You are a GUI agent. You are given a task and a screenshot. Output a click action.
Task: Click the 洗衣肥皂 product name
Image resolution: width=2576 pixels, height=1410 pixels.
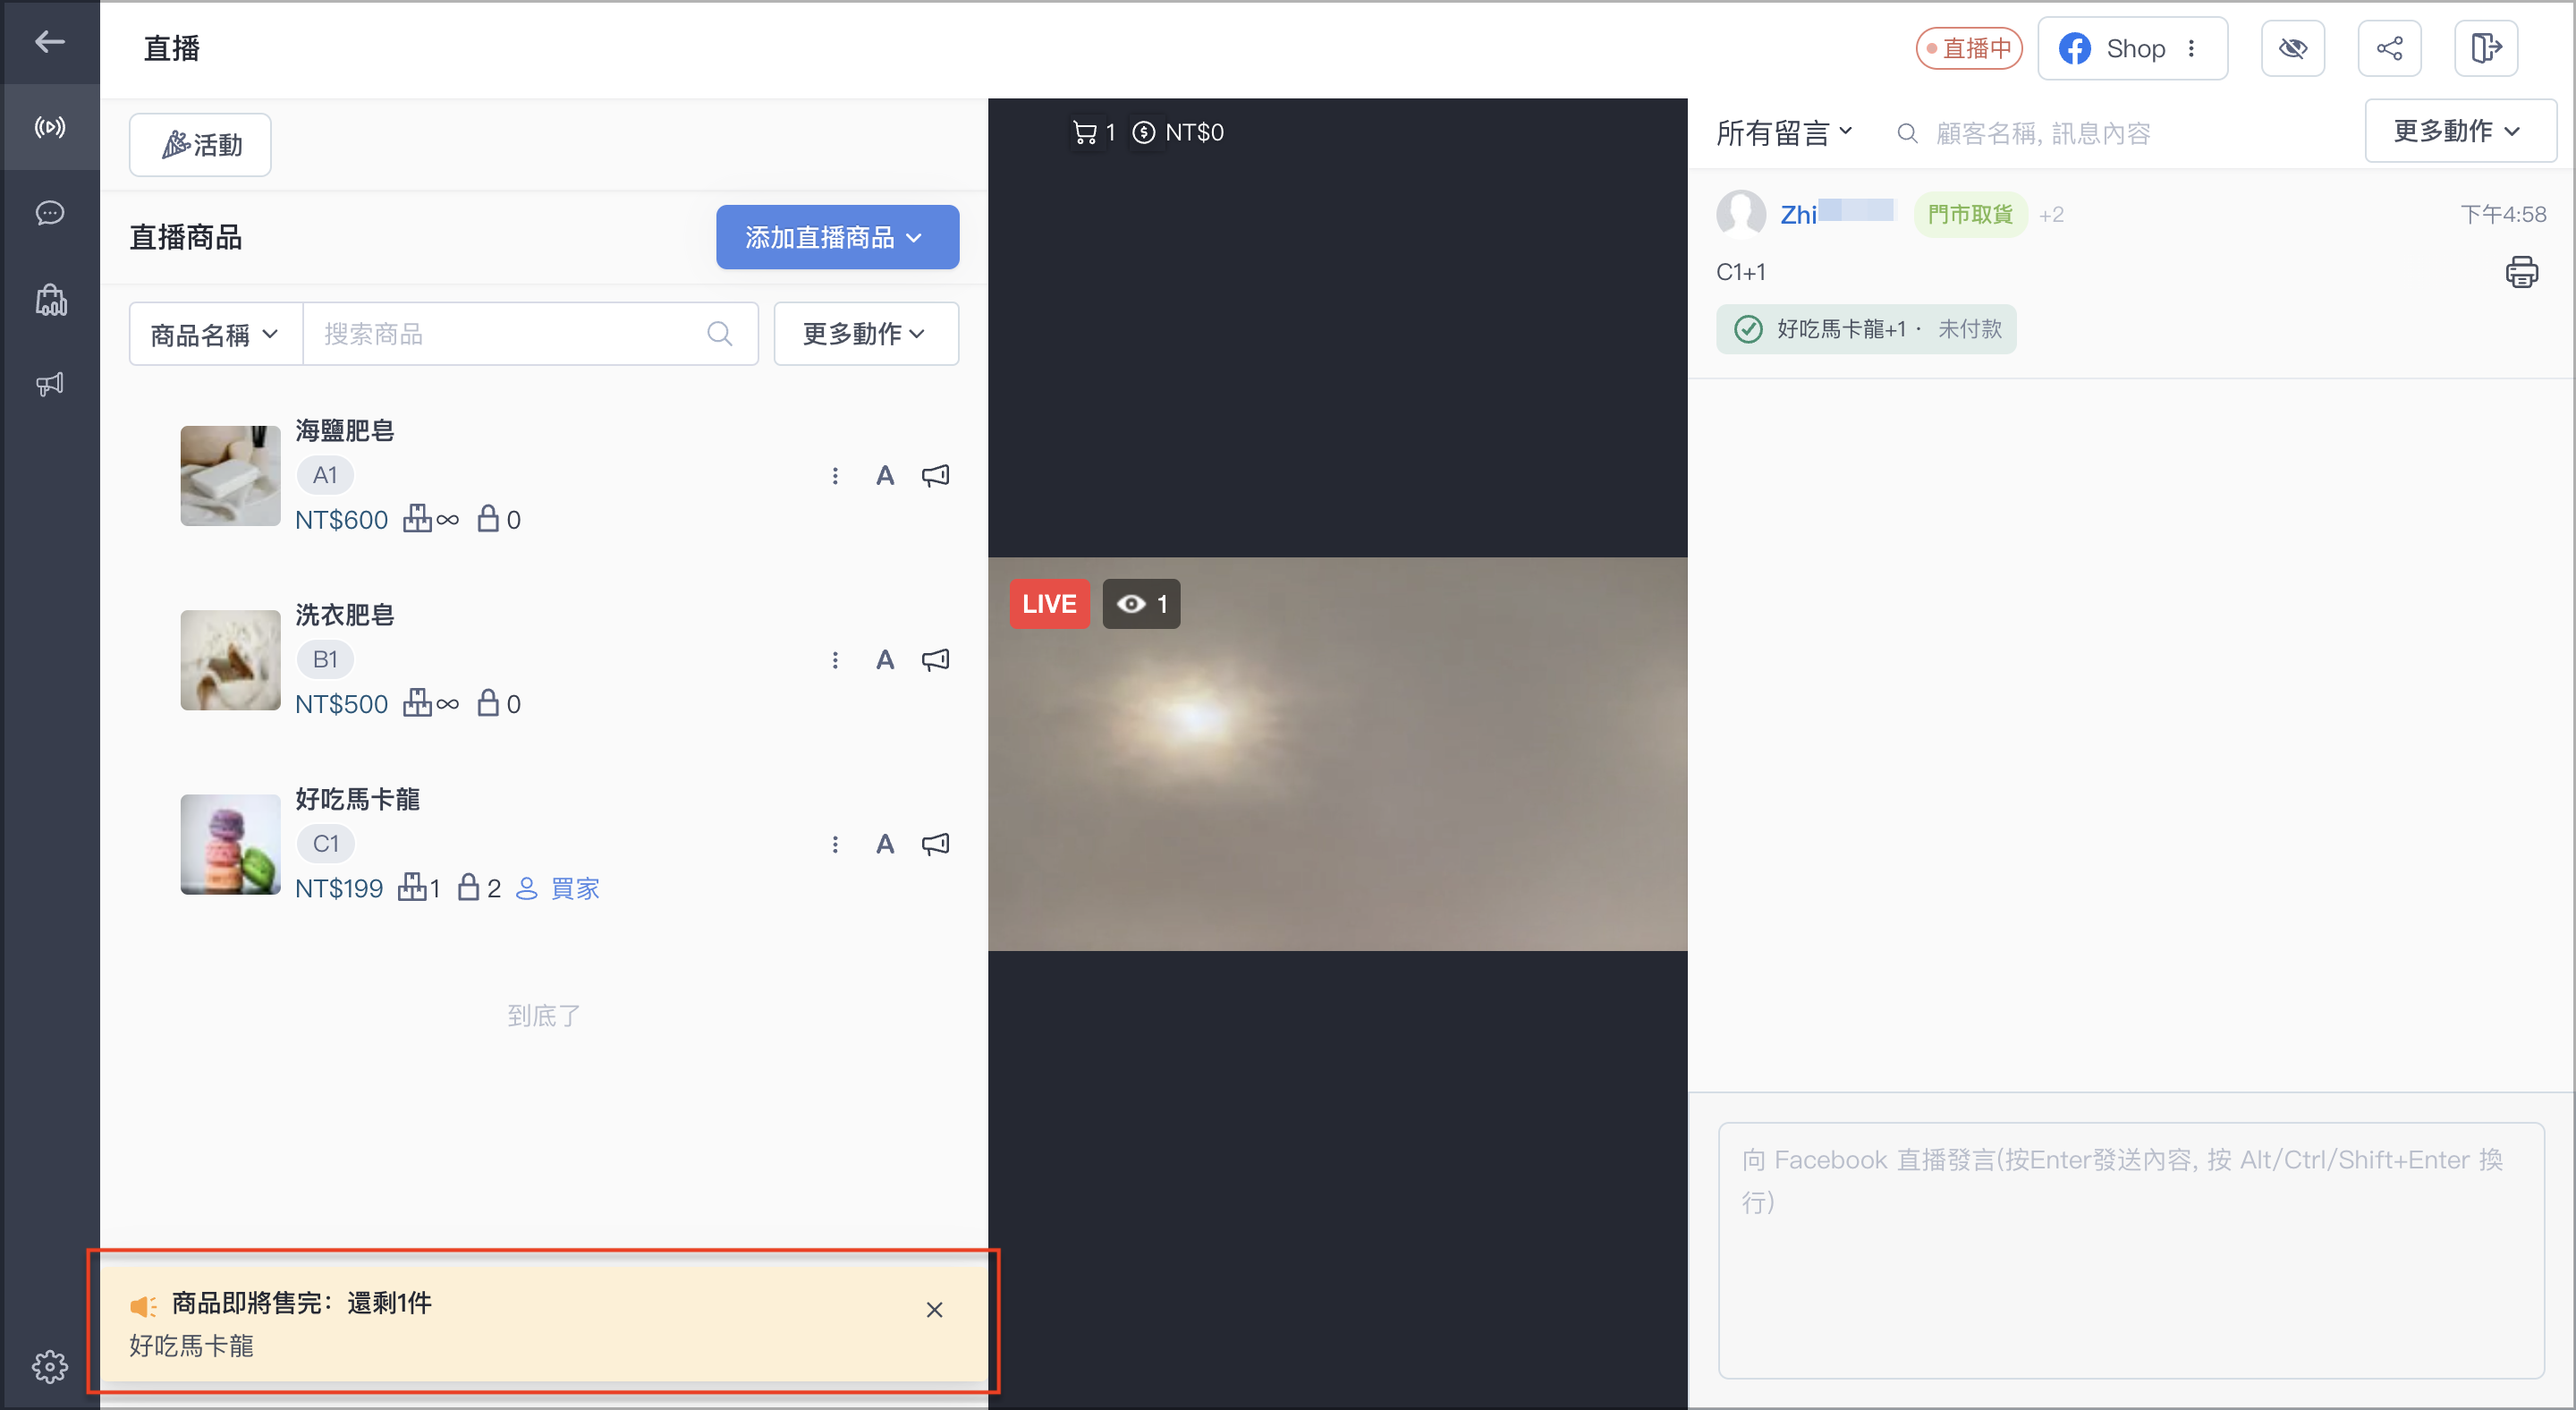(345, 614)
